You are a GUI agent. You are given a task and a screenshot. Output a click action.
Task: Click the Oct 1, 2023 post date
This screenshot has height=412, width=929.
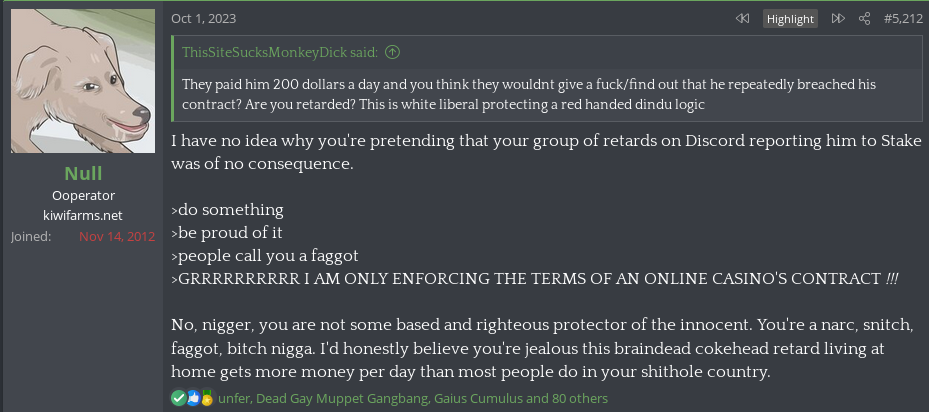[205, 19]
